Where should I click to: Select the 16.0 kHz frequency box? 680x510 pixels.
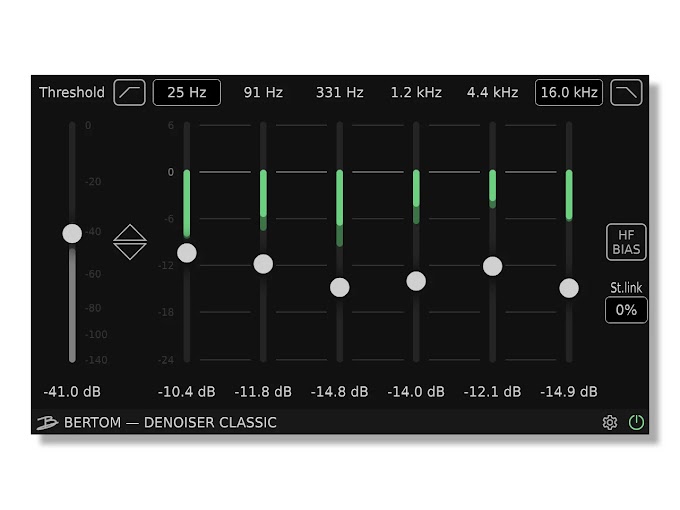pos(569,92)
